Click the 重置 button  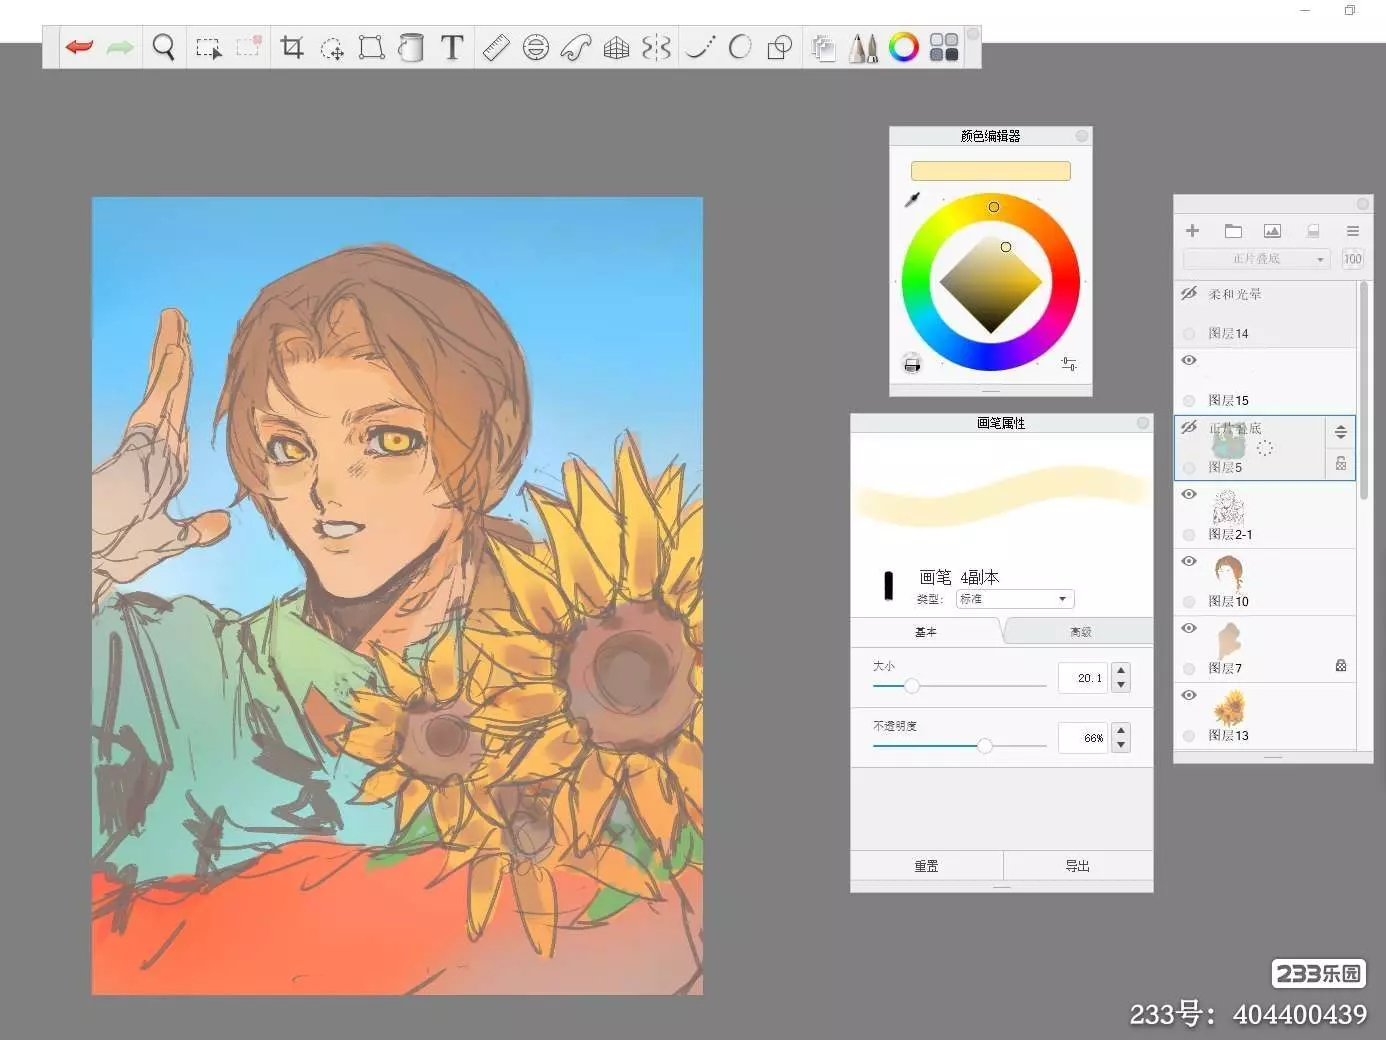pos(926,866)
